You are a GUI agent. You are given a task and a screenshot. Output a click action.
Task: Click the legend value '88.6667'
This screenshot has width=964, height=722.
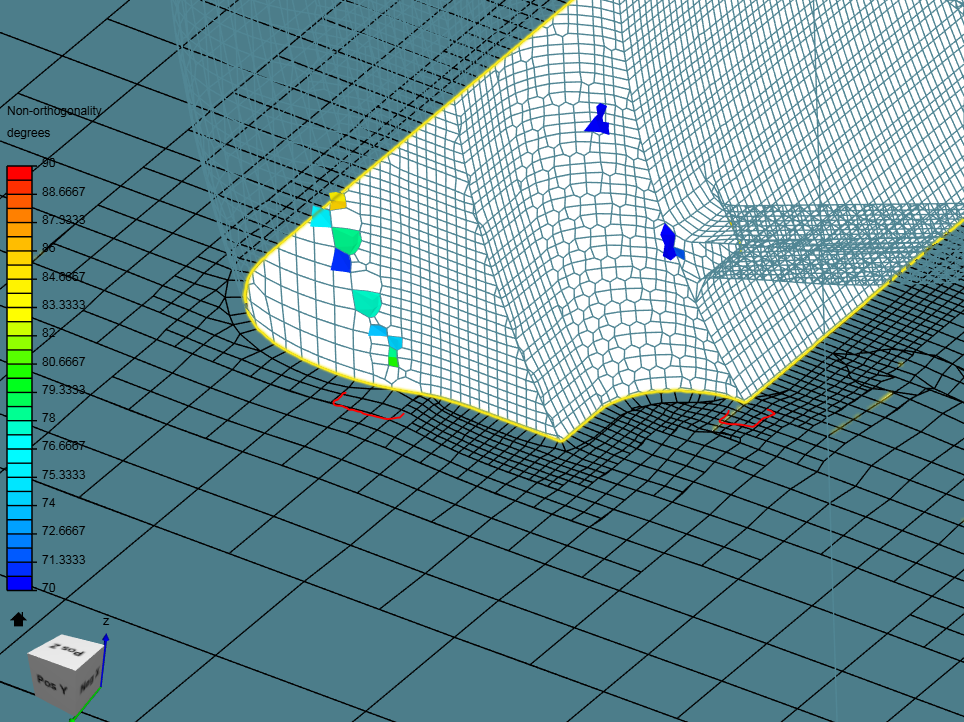pos(63,192)
